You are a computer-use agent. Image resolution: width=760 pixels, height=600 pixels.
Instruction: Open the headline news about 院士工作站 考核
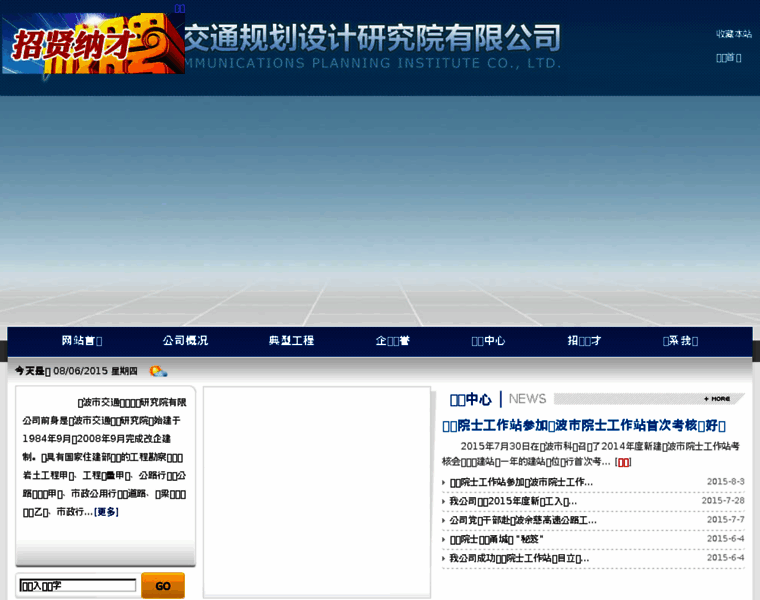tap(584, 426)
